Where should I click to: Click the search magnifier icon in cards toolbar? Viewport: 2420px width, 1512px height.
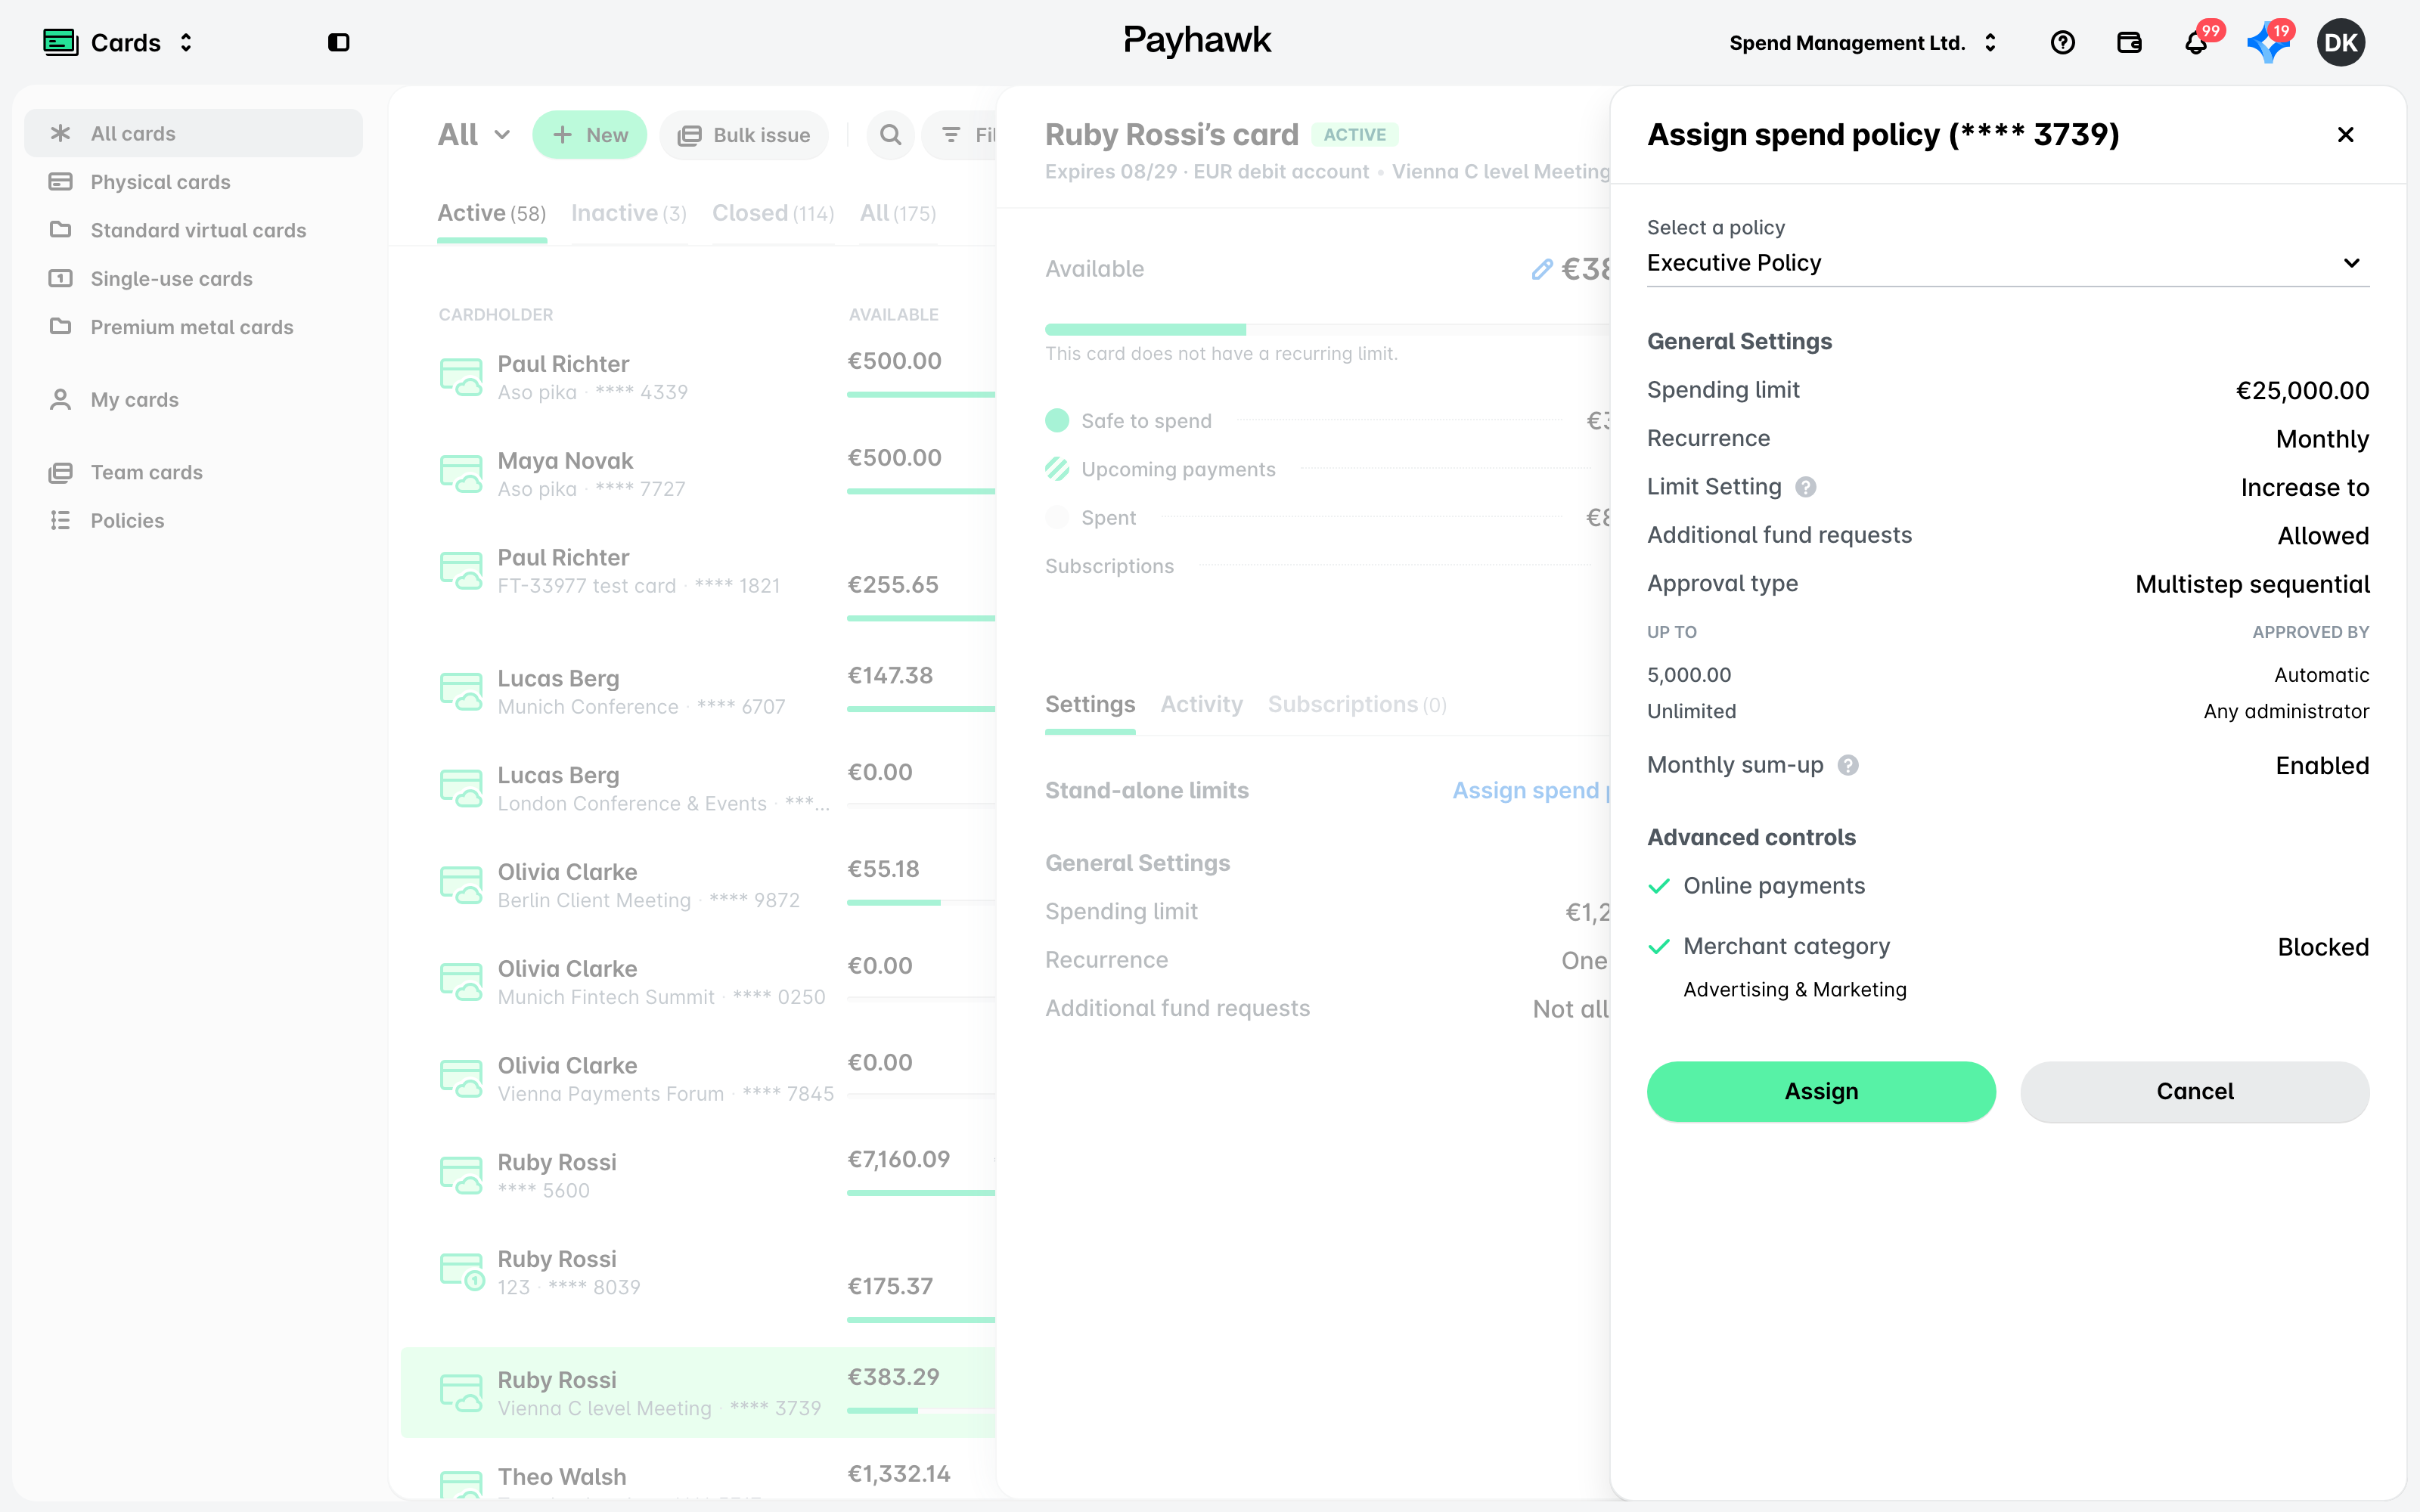(890, 135)
